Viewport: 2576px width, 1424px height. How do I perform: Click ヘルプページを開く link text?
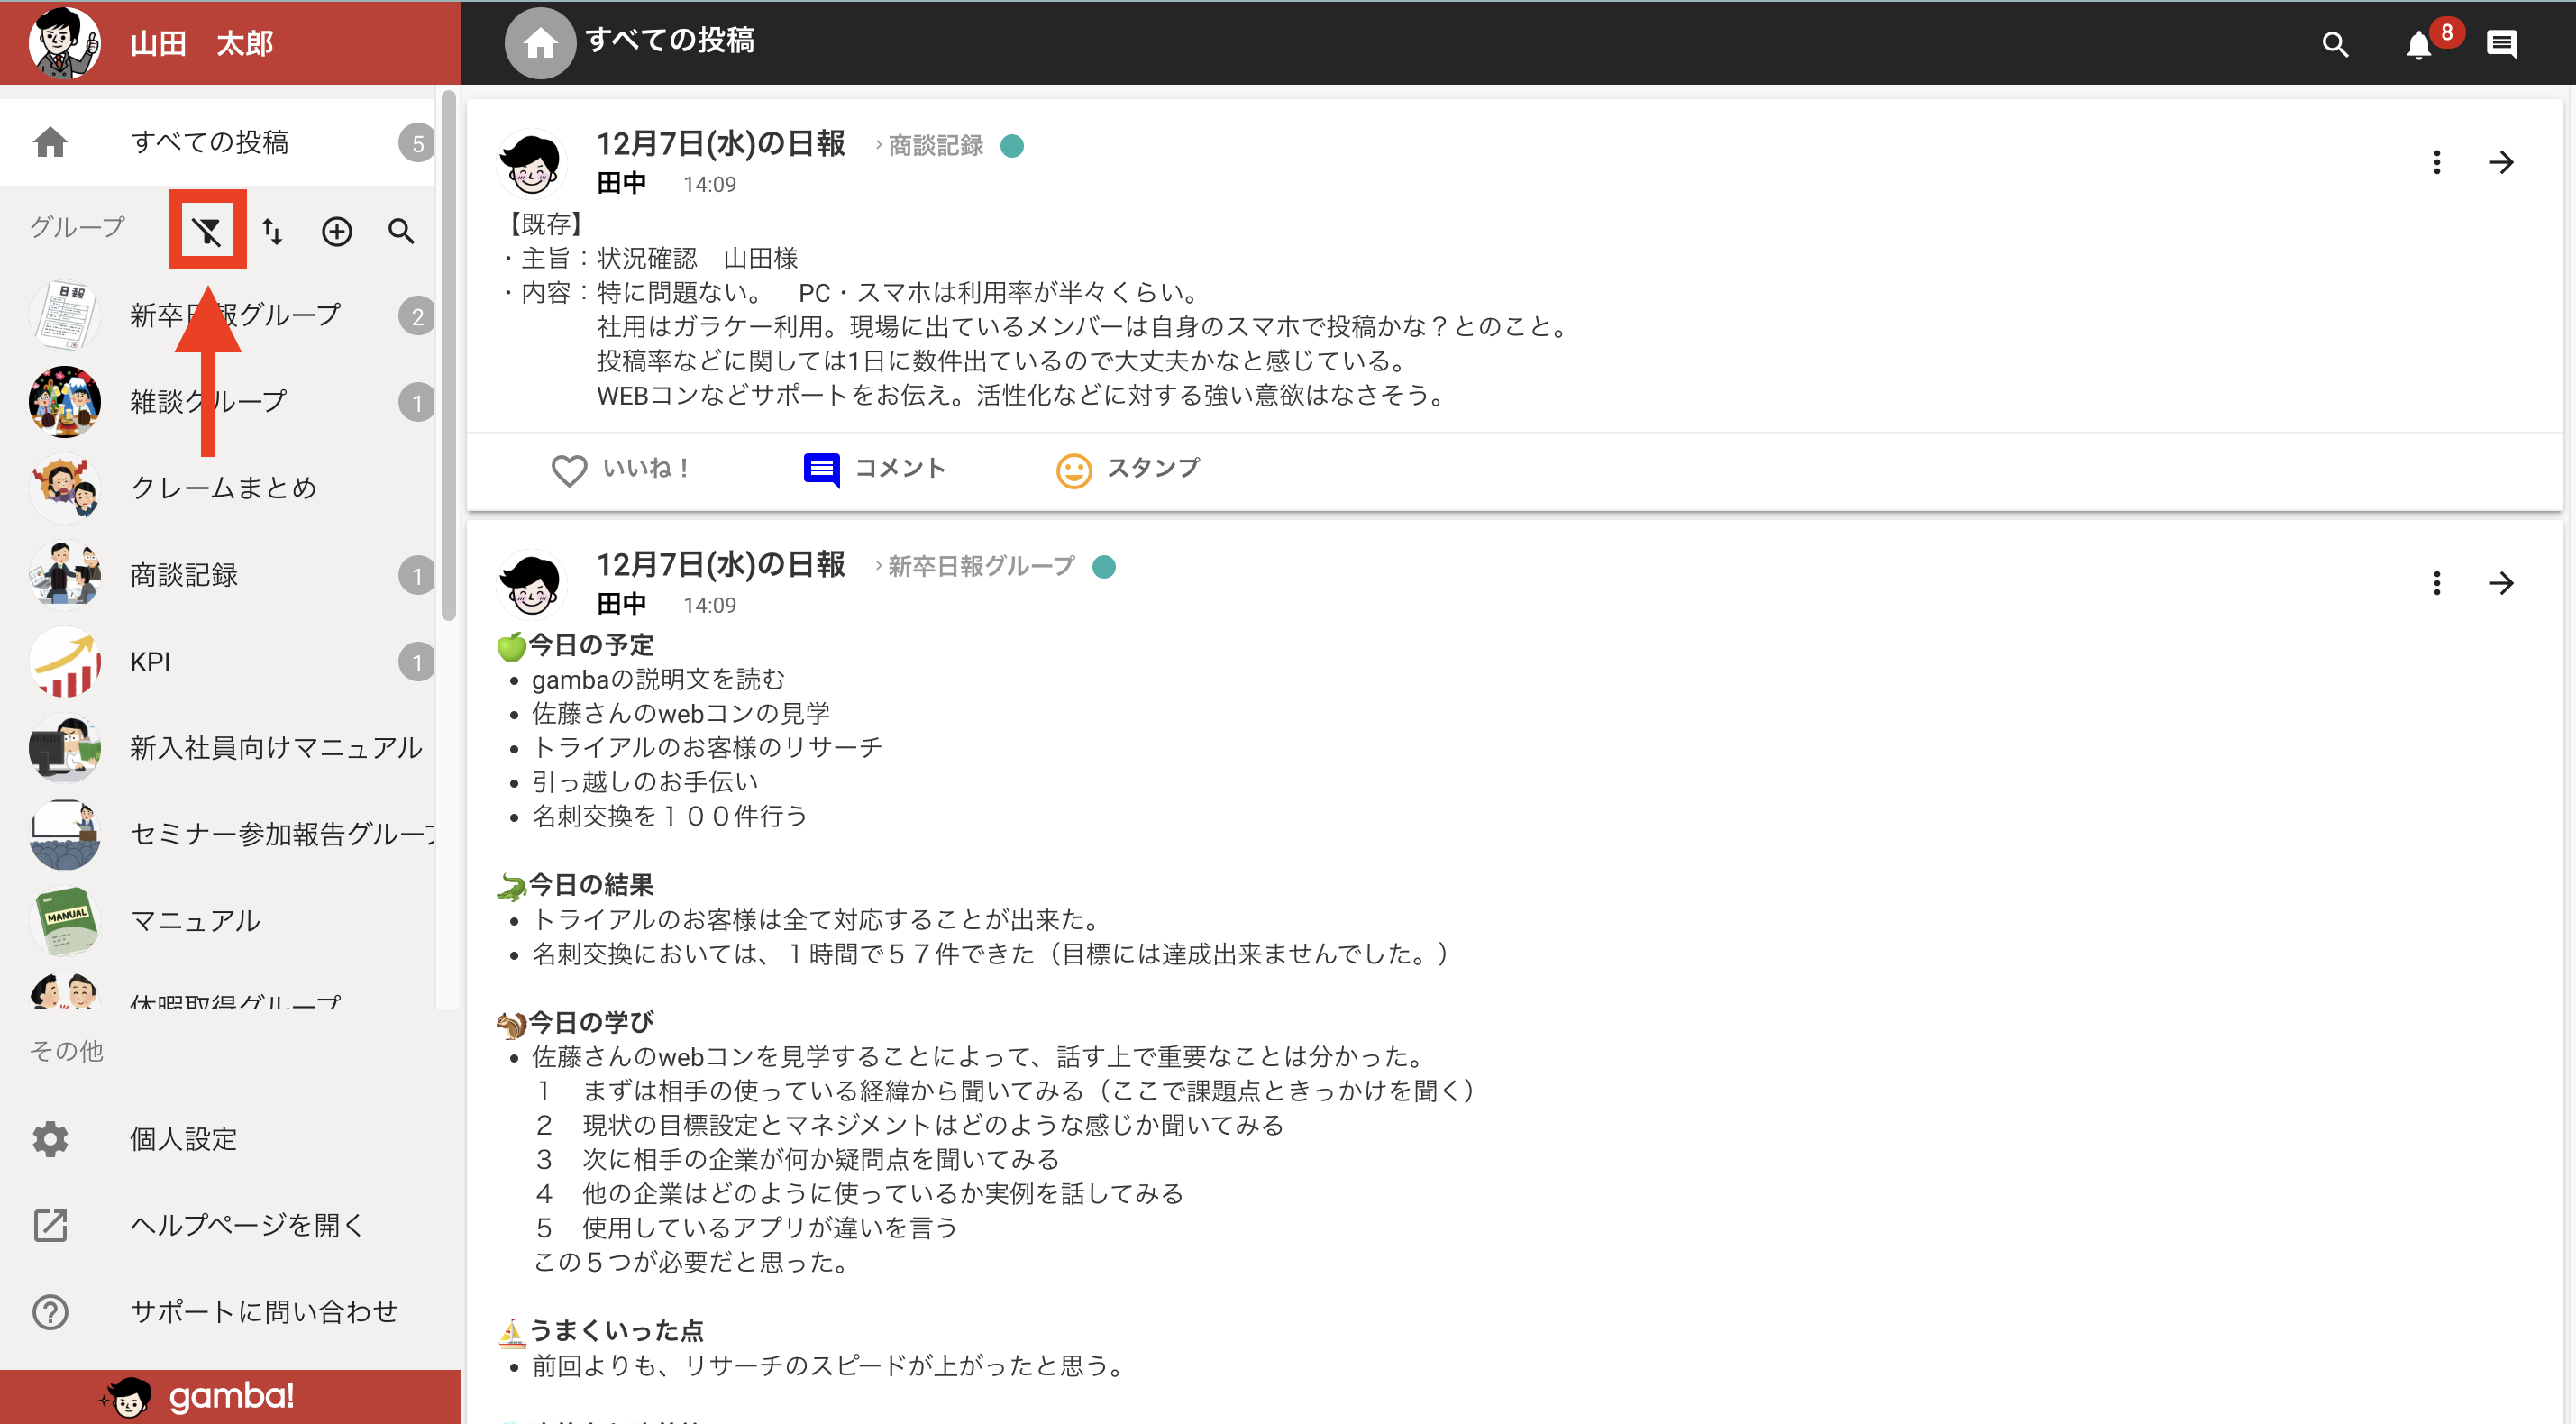tap(247, 1225)
